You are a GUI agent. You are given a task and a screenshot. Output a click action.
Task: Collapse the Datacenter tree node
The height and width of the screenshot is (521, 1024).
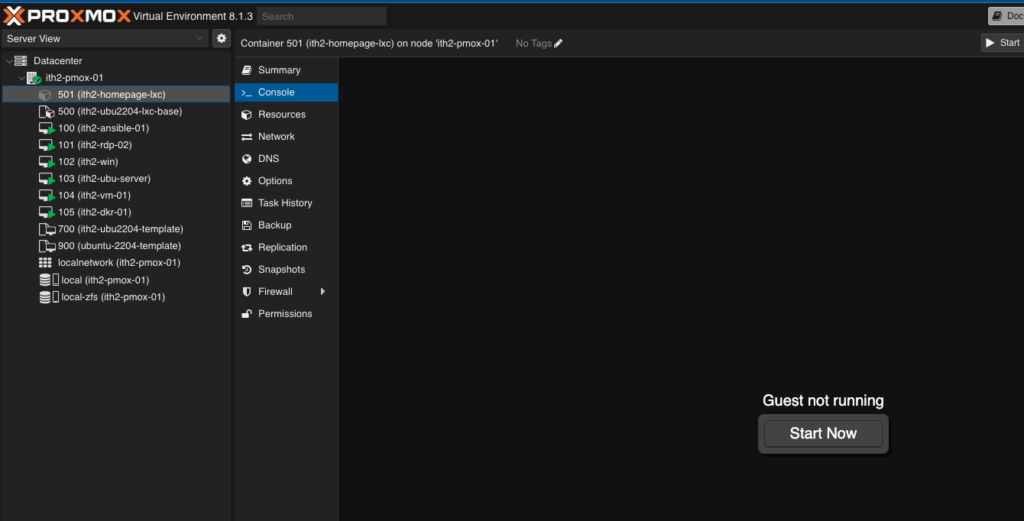[8, 61]
